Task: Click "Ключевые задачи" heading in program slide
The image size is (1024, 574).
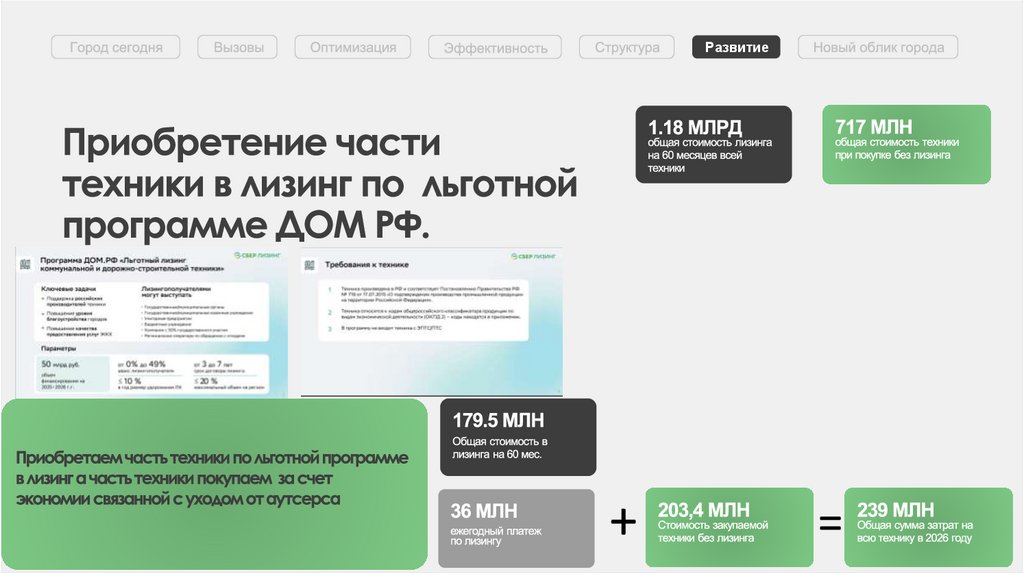Action: 69,289
